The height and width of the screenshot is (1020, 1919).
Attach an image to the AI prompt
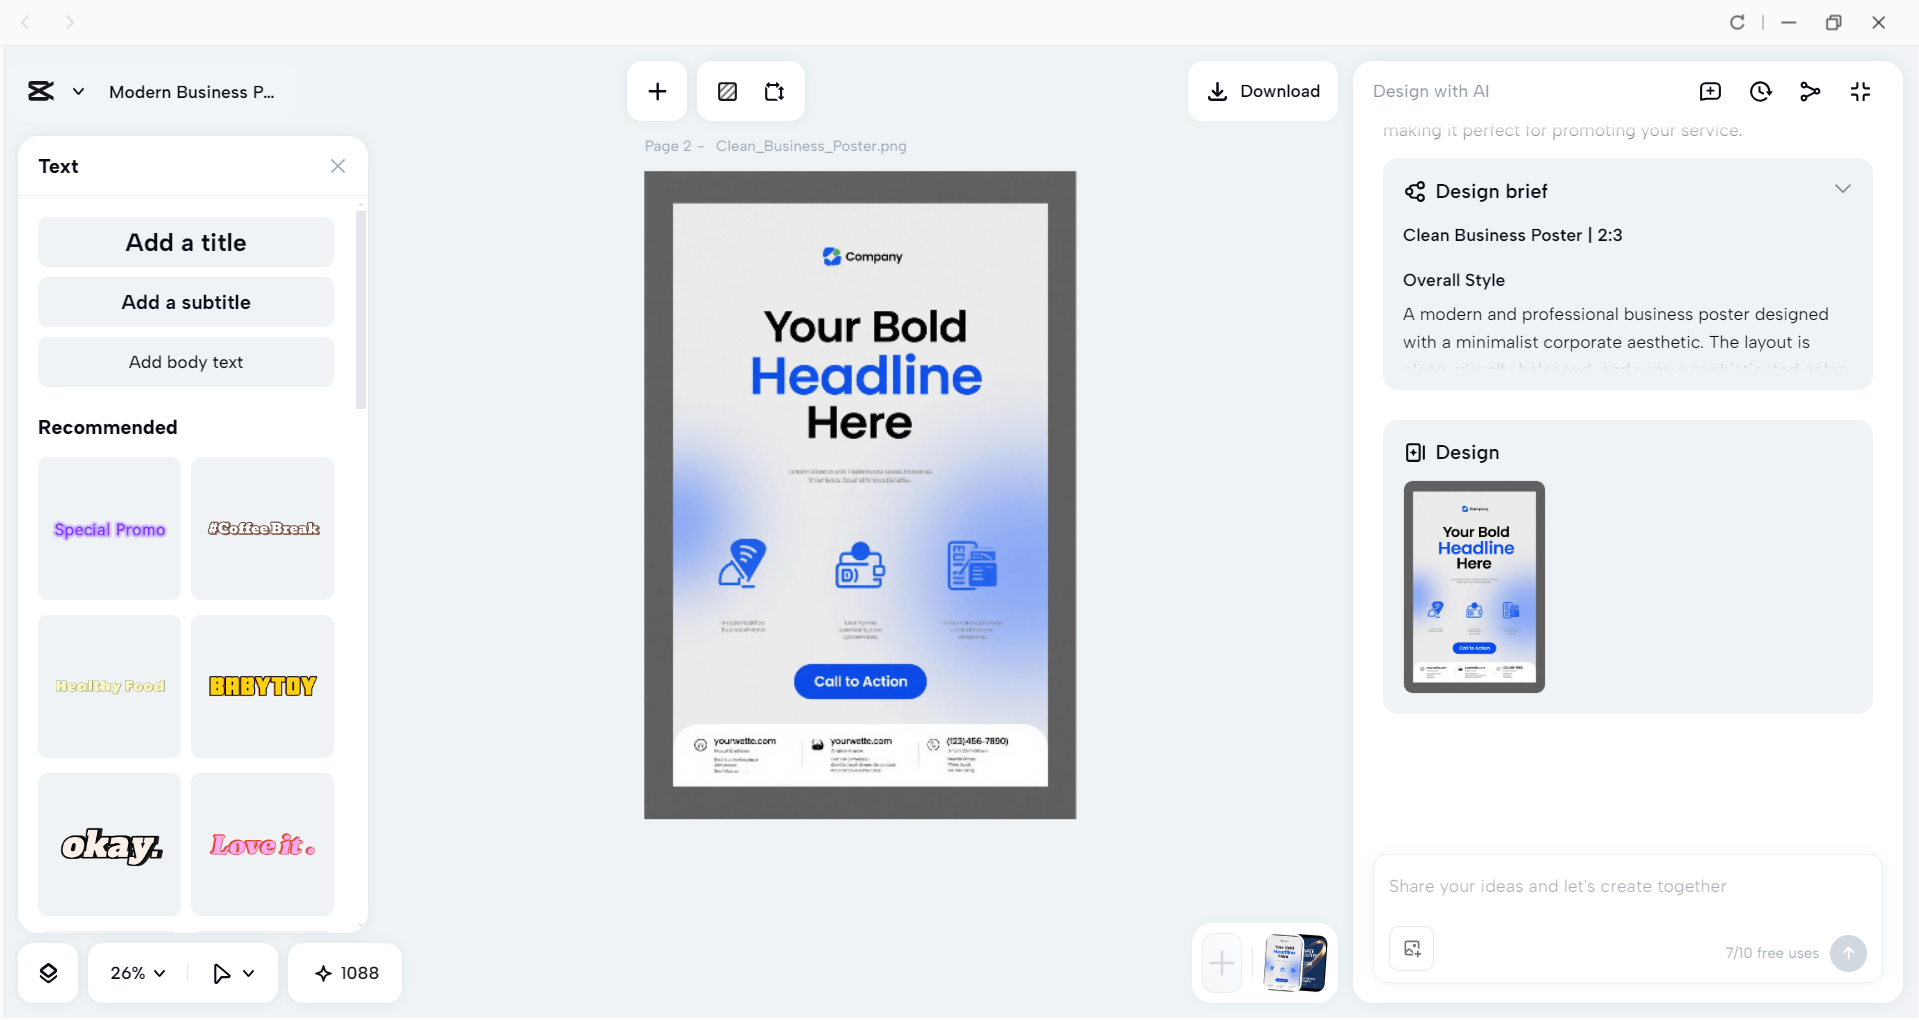(1412, 949)
